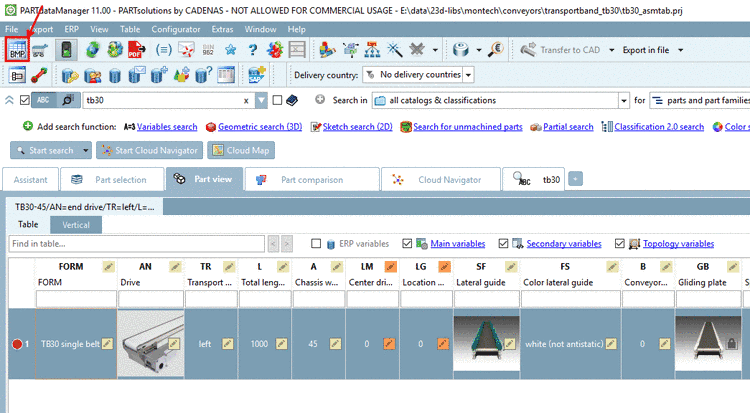The height and width of the screenshot is (413, 750).
Task: Click the globe with green arrows icon
Action: pyautogui.click(x=93, y=50)
